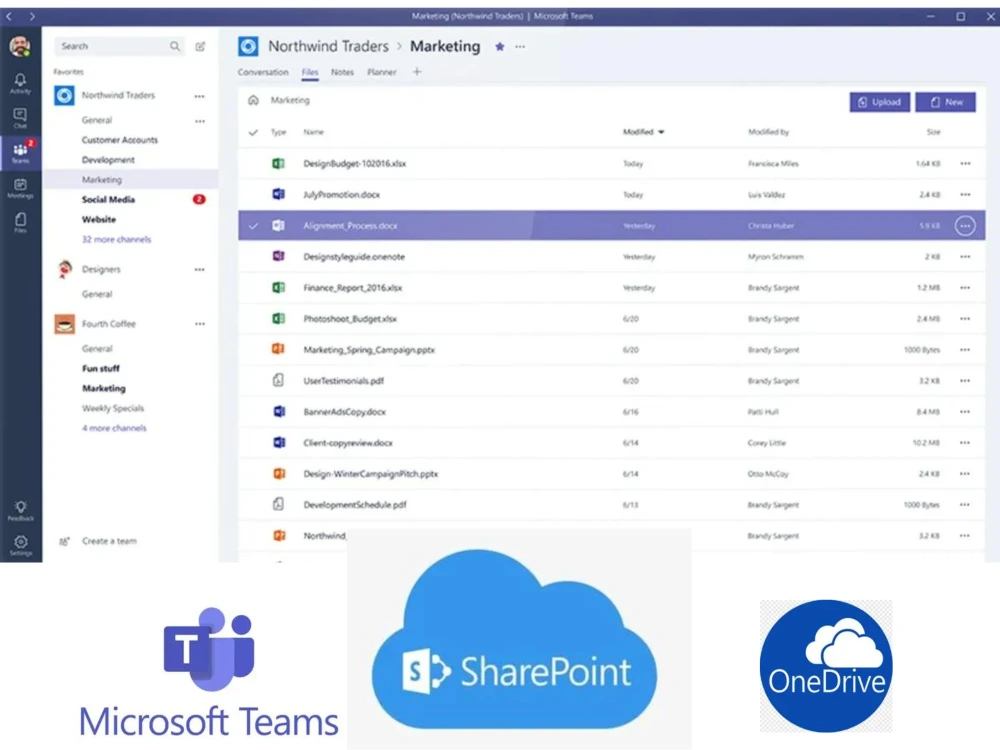
Task: Open more options for Northwind Traders team
Action: click(200, 95)
